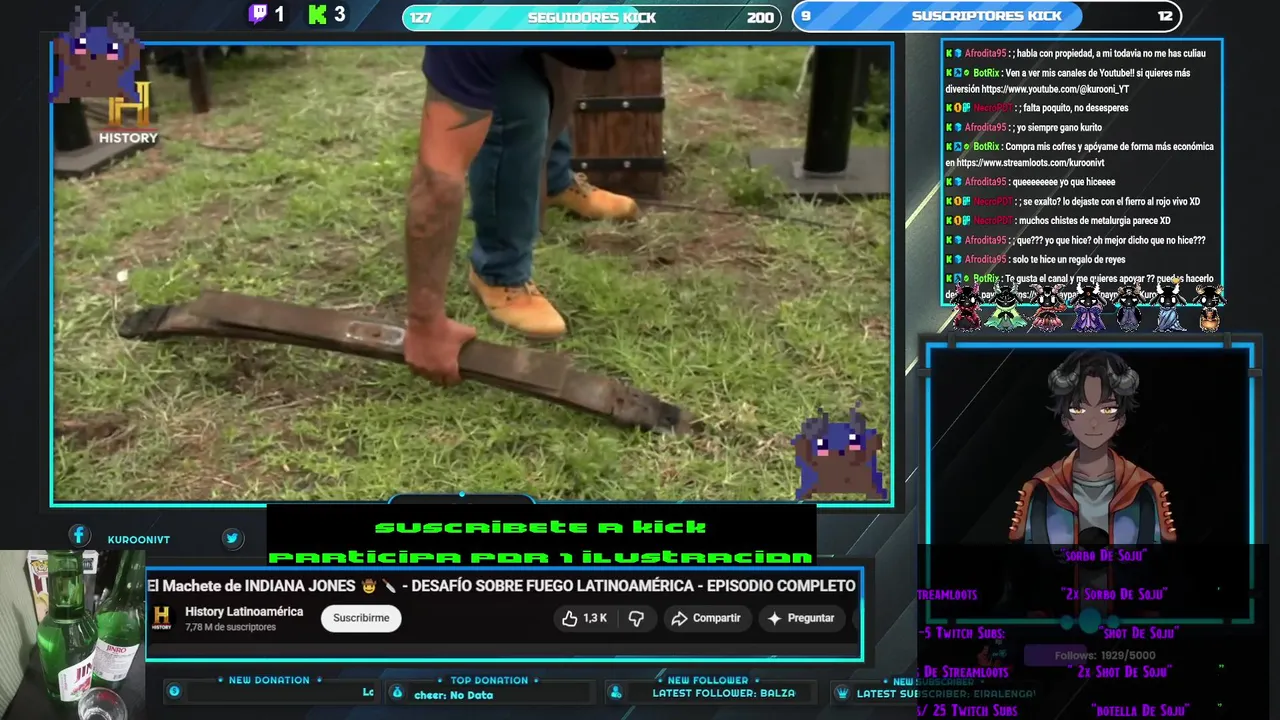Click the Seguidores Kick progress bar
This screenshot has width=1280, height=720.
coord(592,17)
